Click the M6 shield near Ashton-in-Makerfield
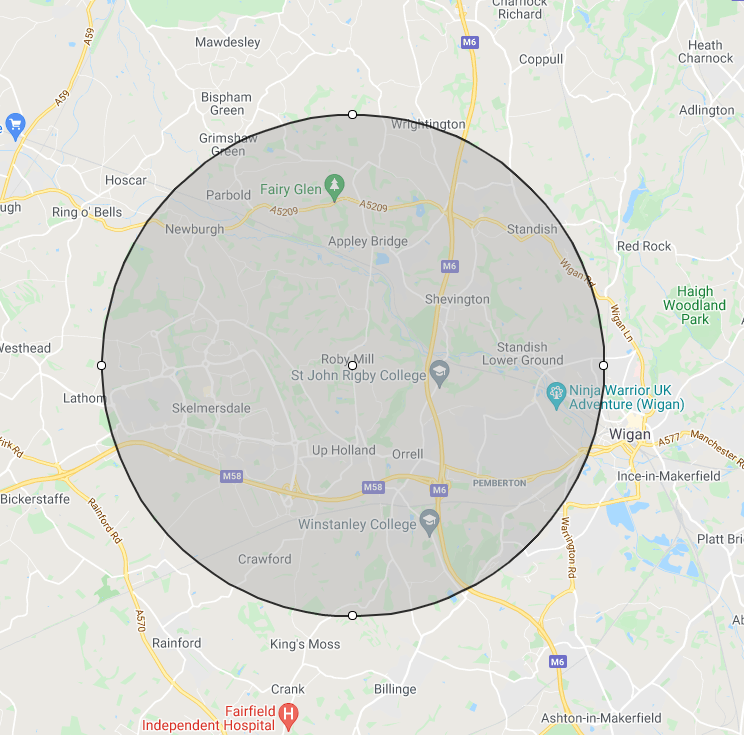744x735 pixels. pos(558,661)
